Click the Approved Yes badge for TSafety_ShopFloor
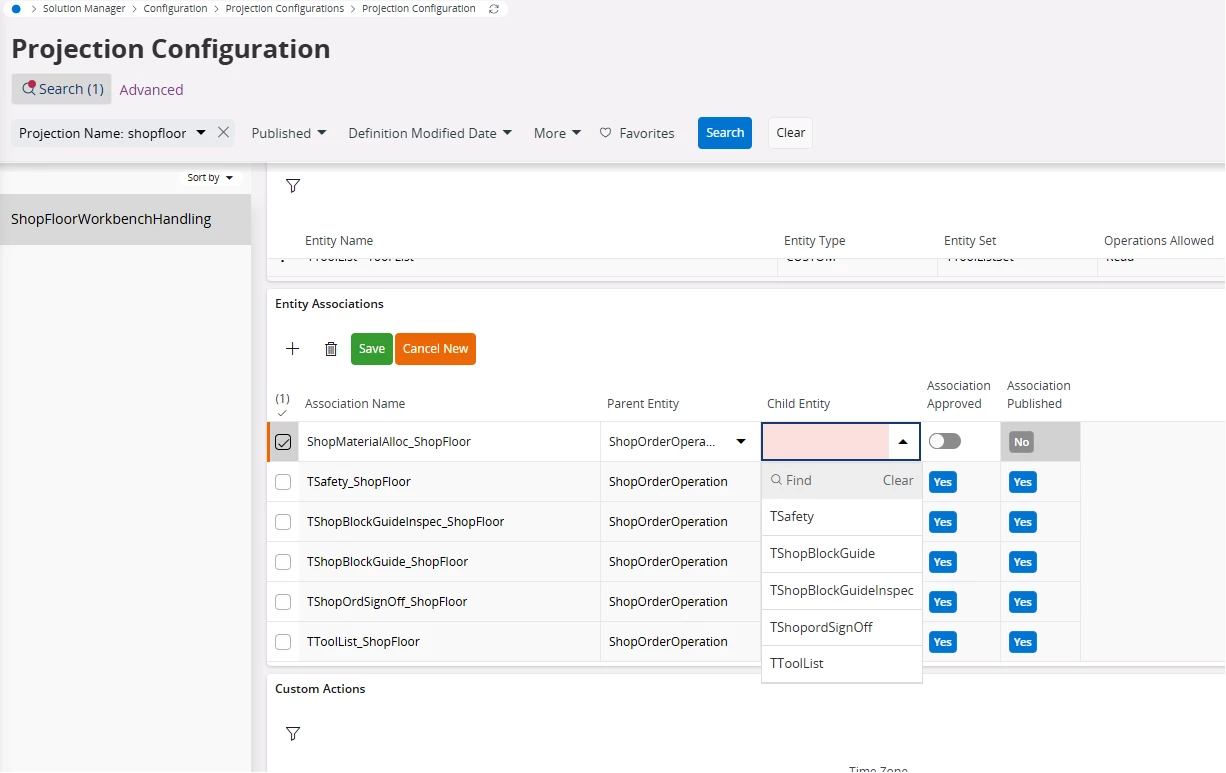 point(943,482)
